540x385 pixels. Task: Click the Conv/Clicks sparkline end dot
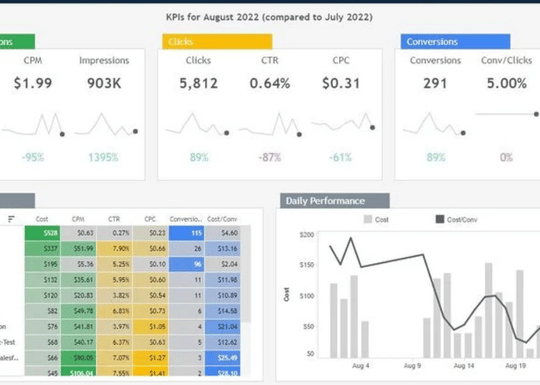pos(536,114)
